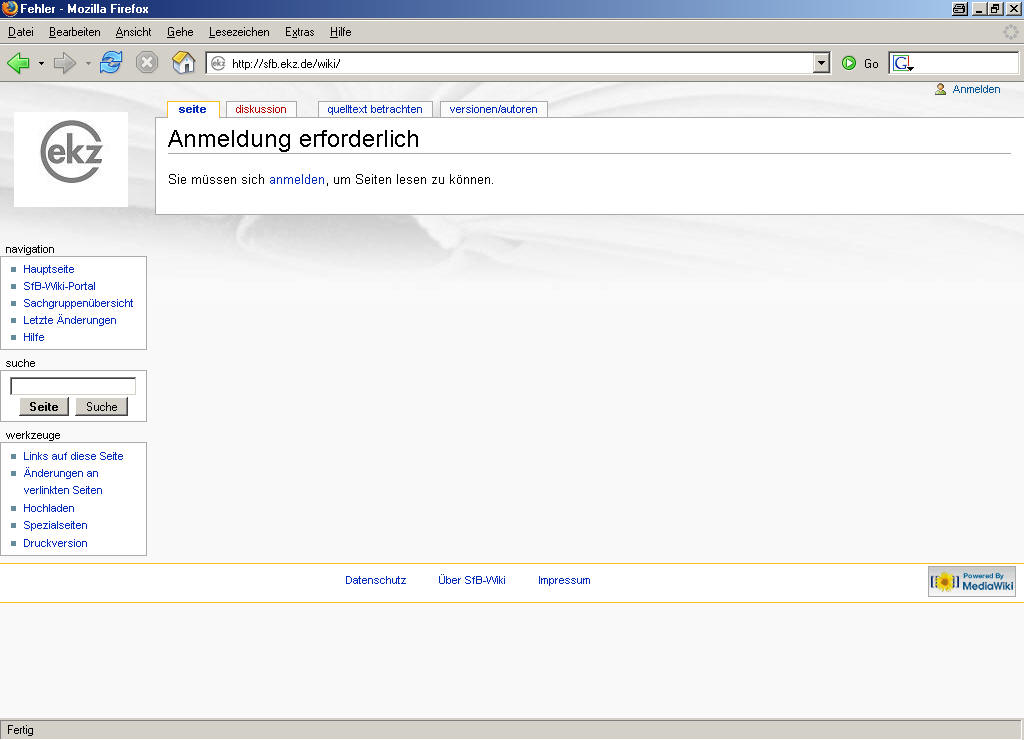Open the Back button history dropdown arrow
The image size is (1024, 740).
[41, 63]
